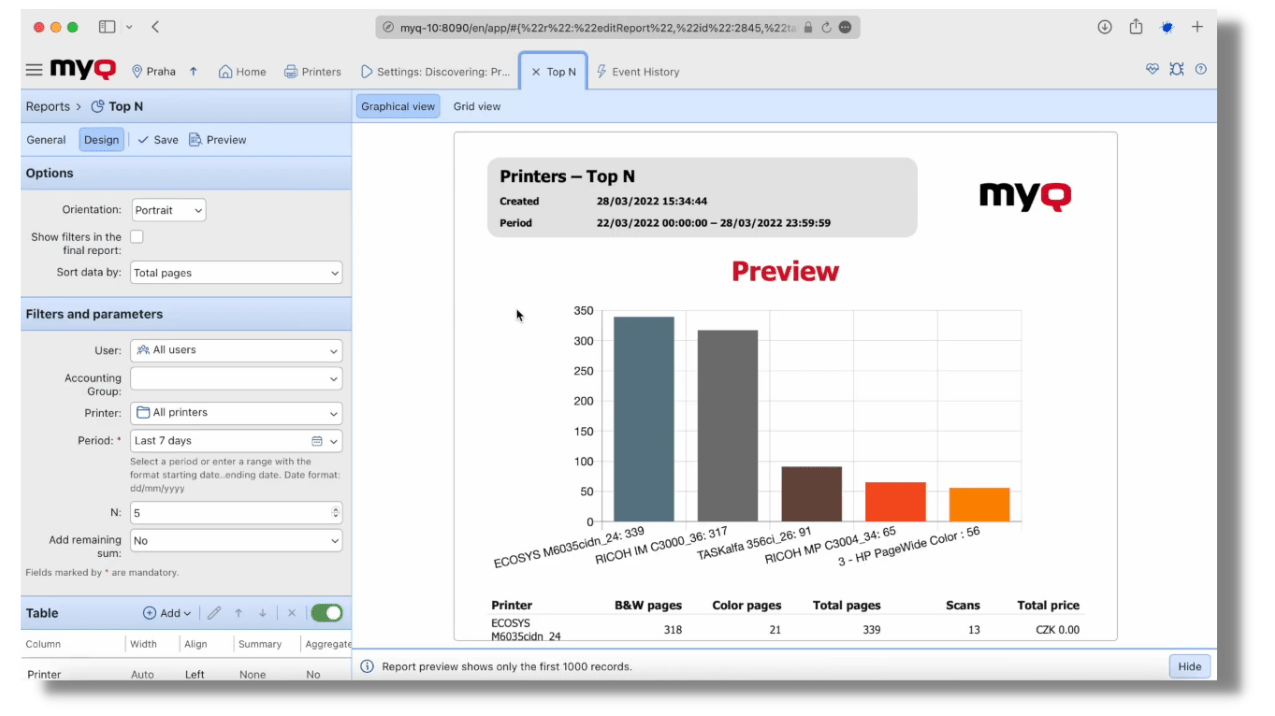Click the Safari share icon
Image resolution: width=1275 pixels, height=716 pixels.
point(1136,27)
